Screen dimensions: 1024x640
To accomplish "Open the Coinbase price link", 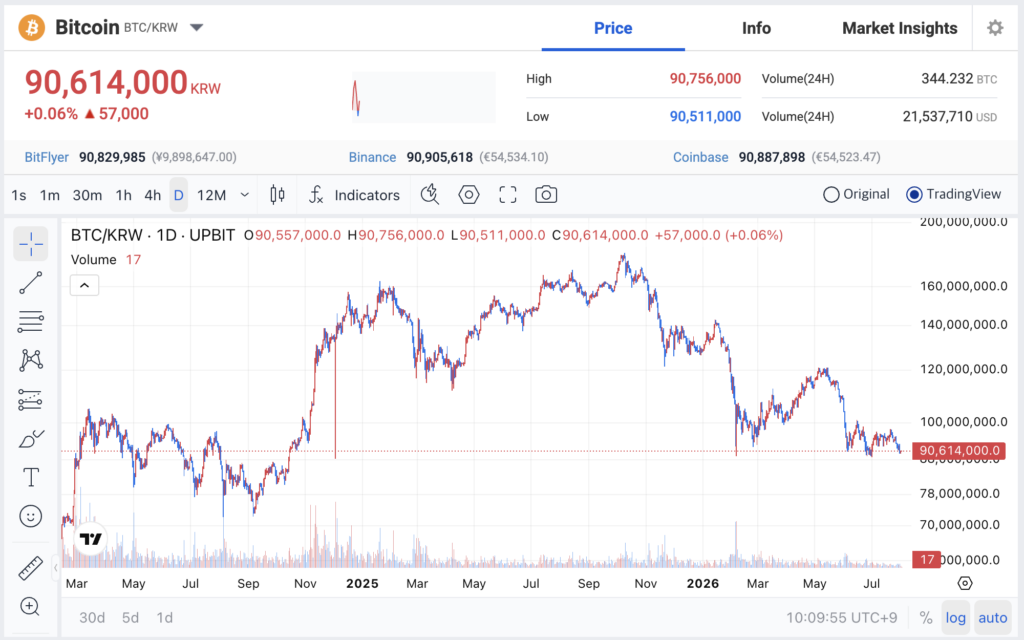I will 701,157.
